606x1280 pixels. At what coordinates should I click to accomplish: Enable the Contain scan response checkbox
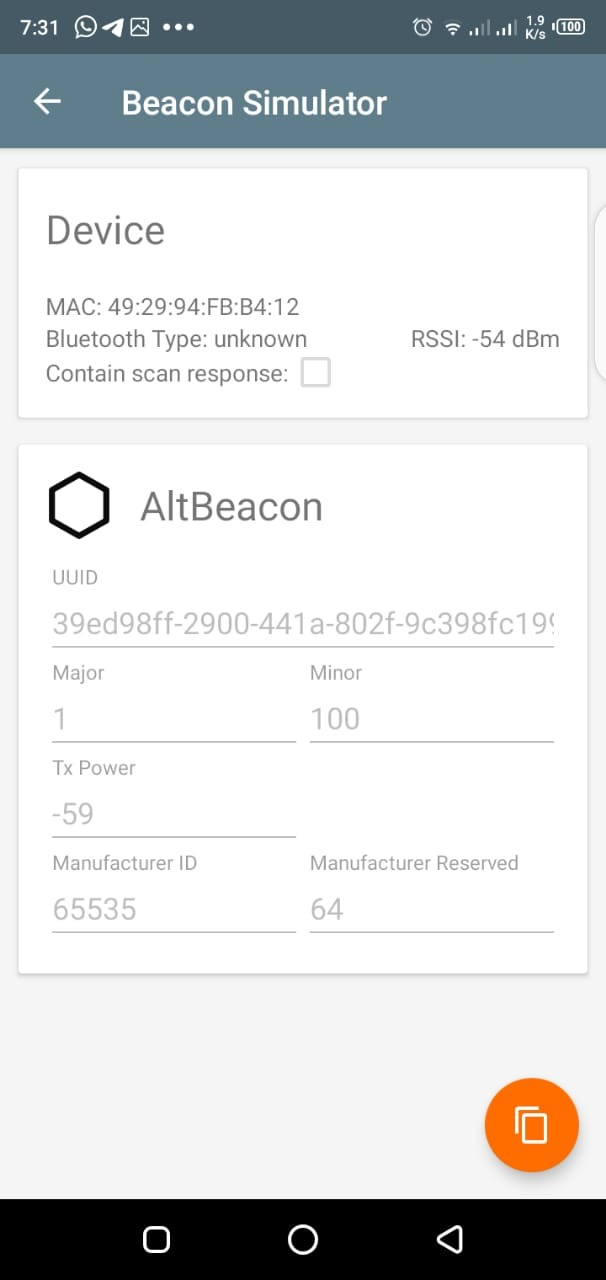pos(316,372)
